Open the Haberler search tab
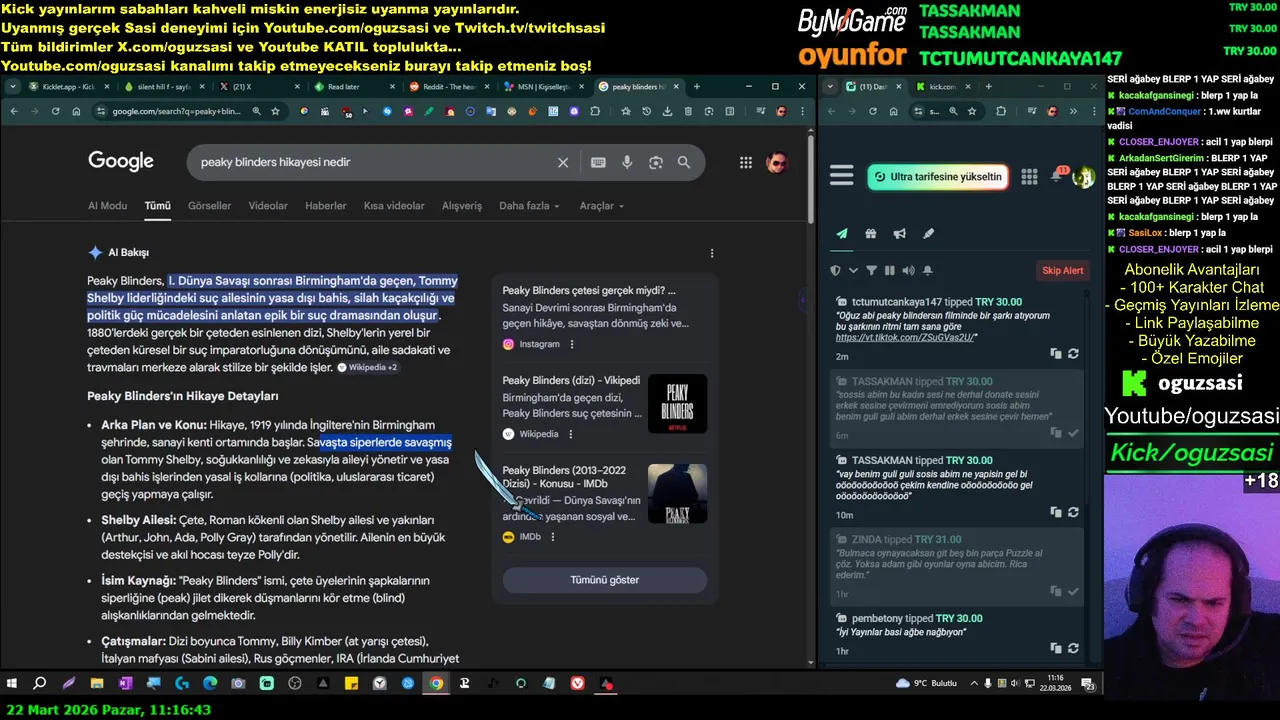 [x=325, y=206]
